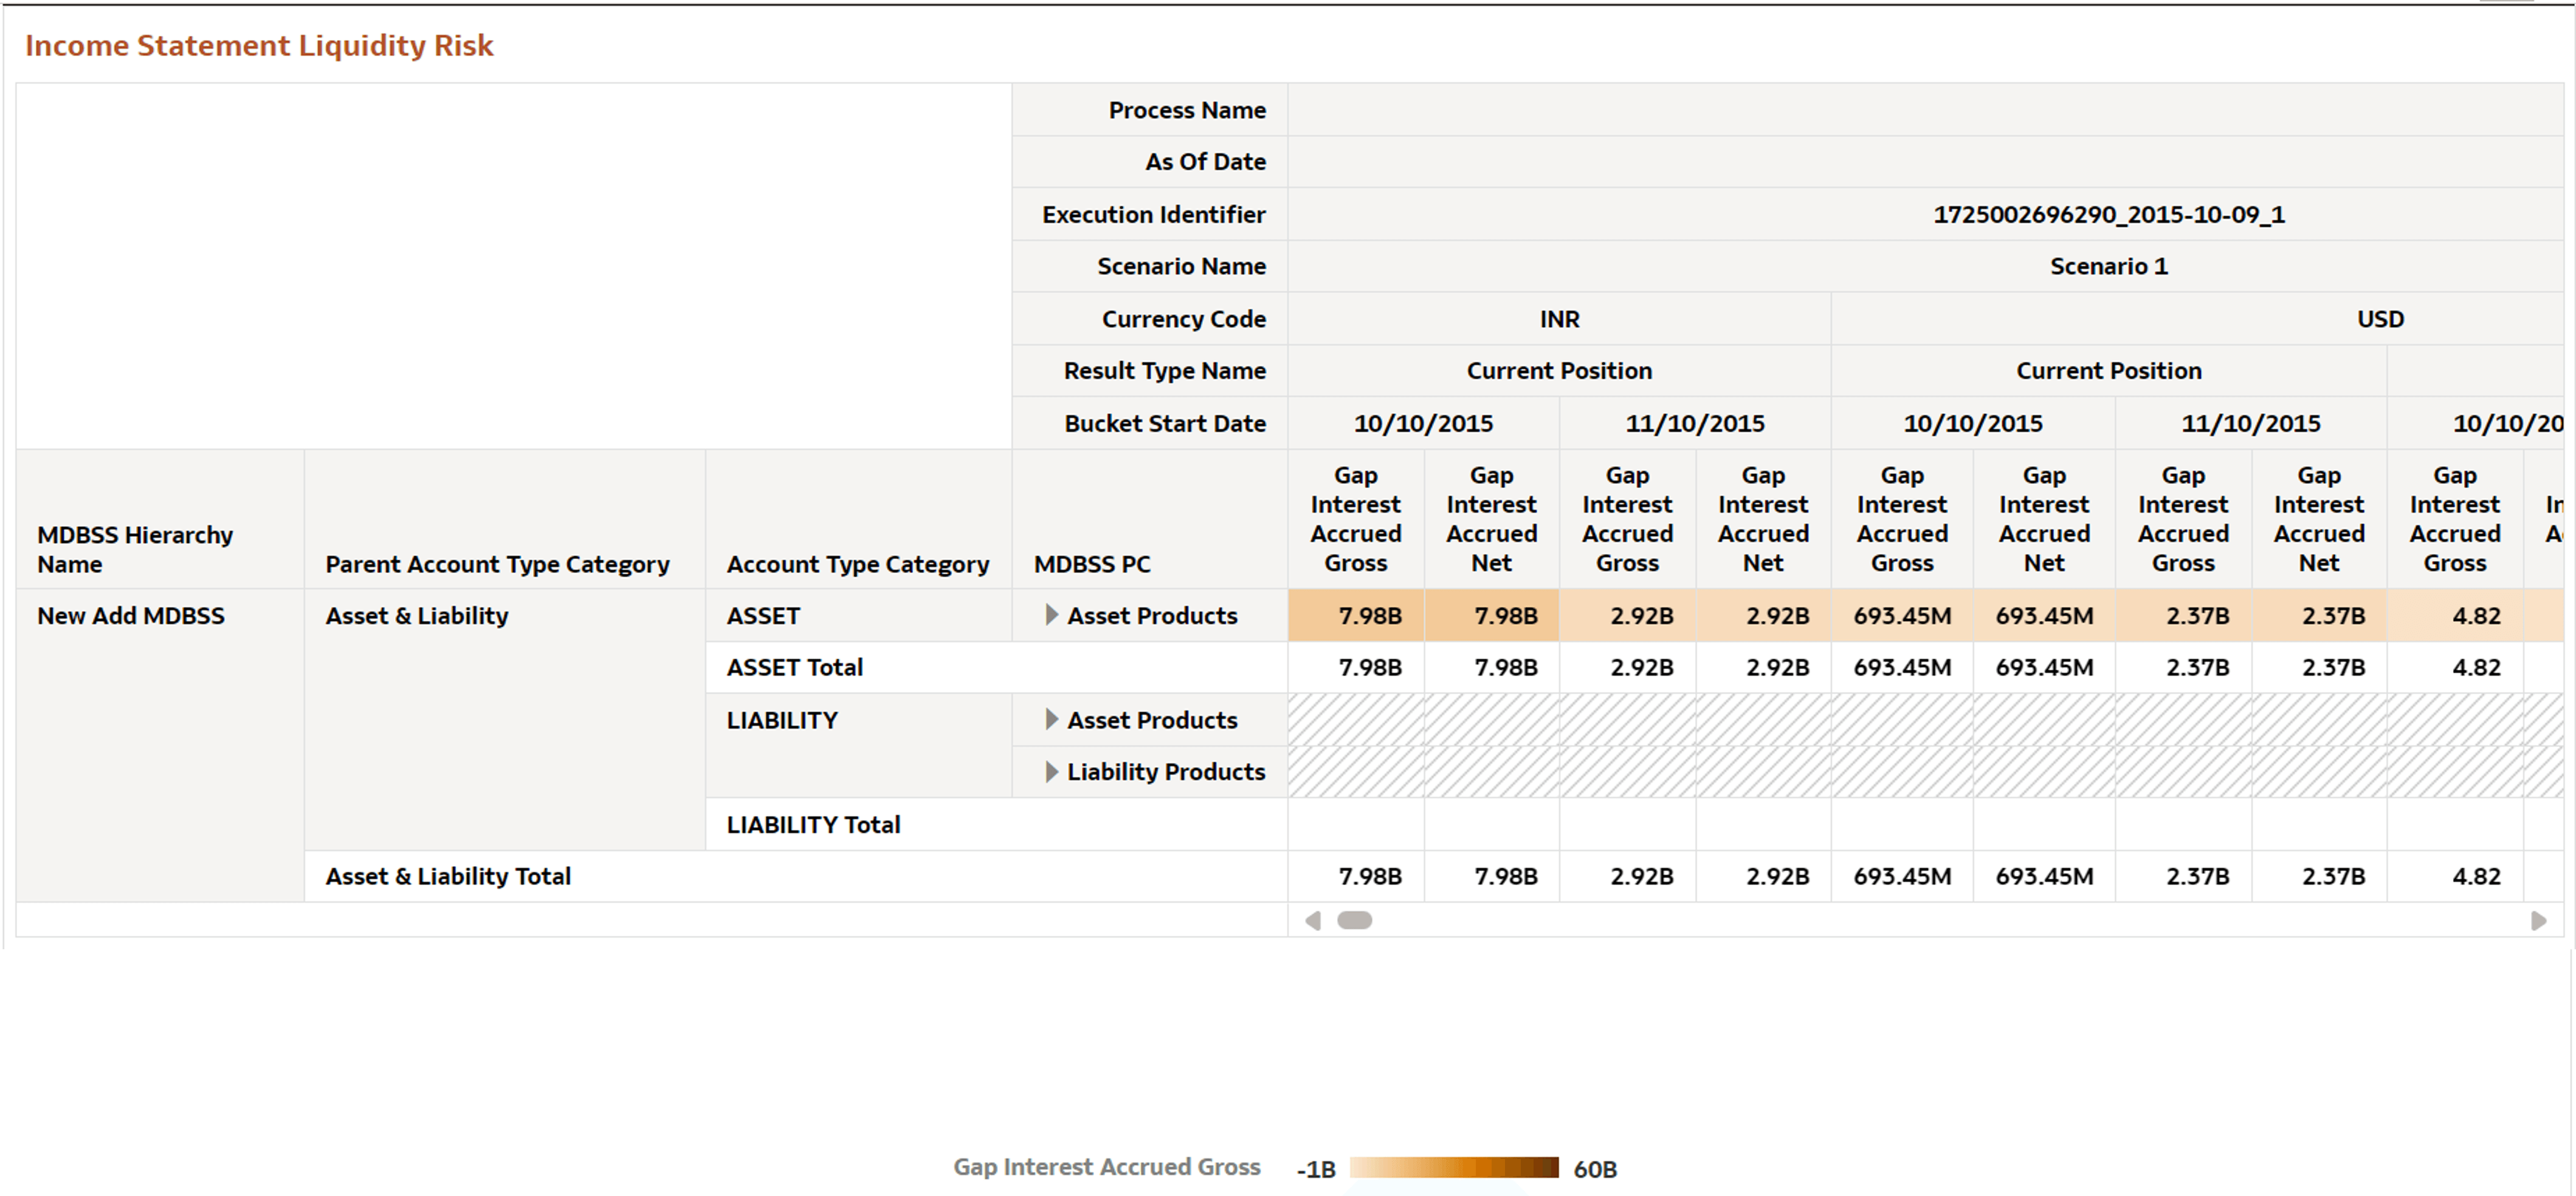Expand Asset Products under LIABILITY
Viewport: 2576px width, 1196px height.
pos(1051,719)
